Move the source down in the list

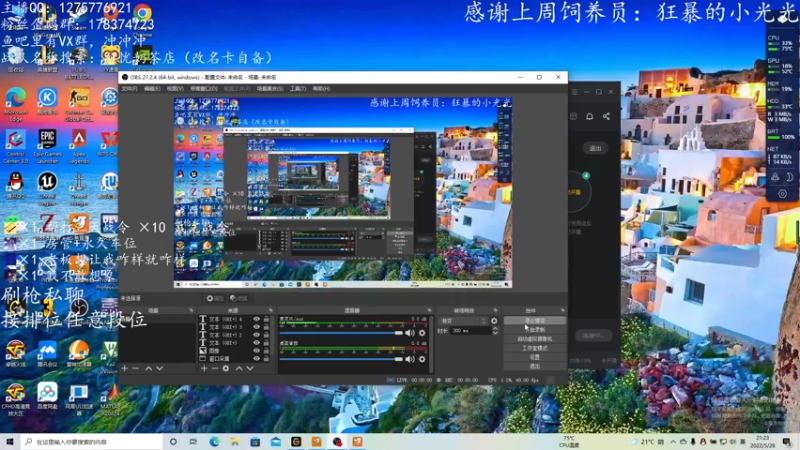[x=250, y=368]
